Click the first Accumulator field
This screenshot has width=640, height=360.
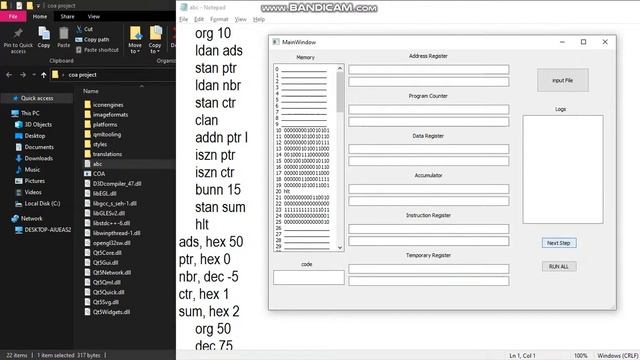click(429, 189)
